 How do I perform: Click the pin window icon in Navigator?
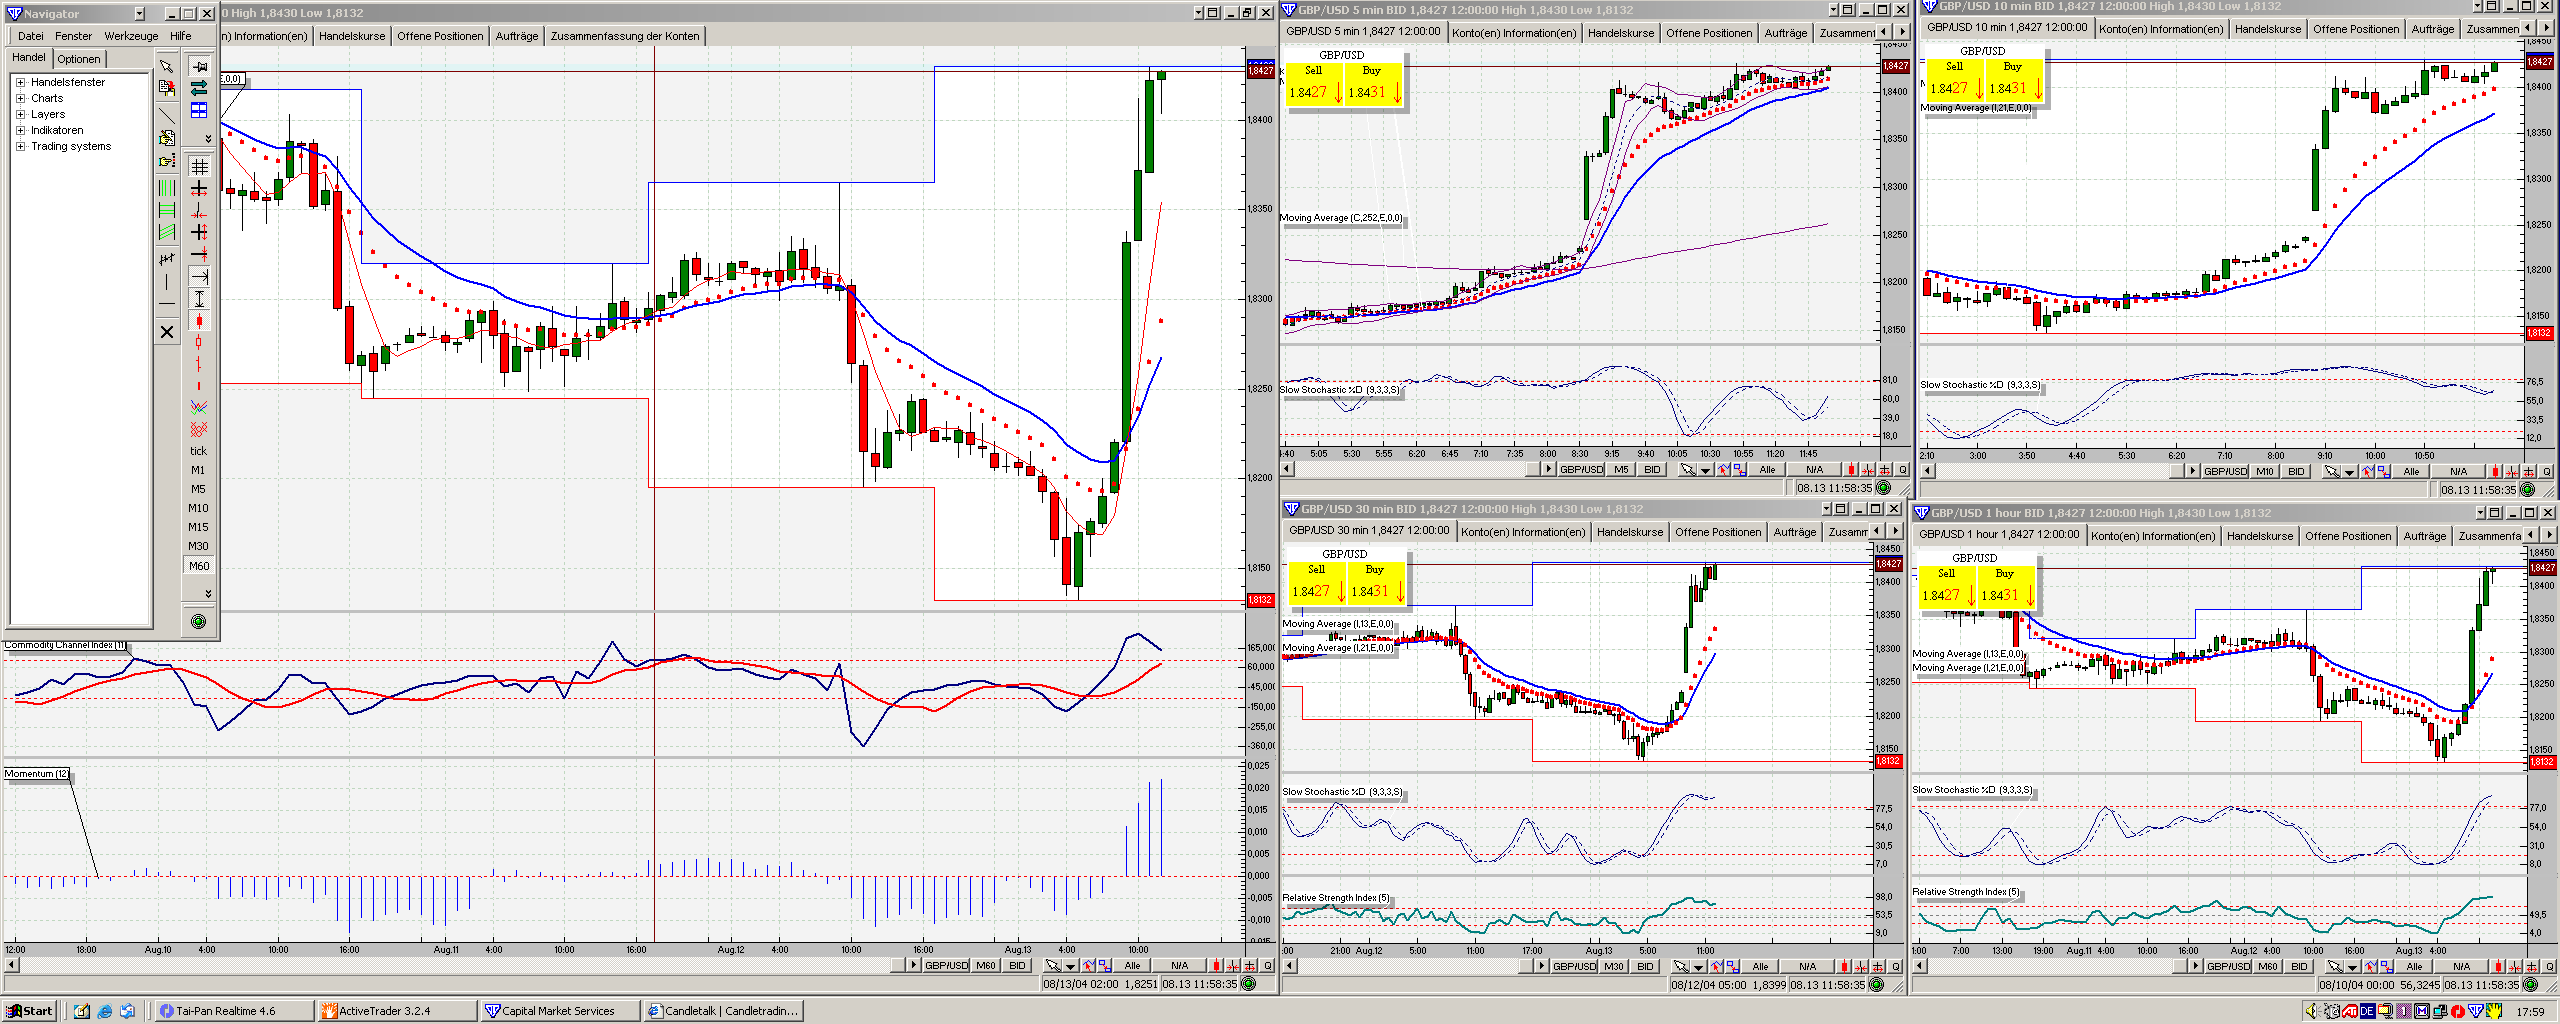pos(199,66)
